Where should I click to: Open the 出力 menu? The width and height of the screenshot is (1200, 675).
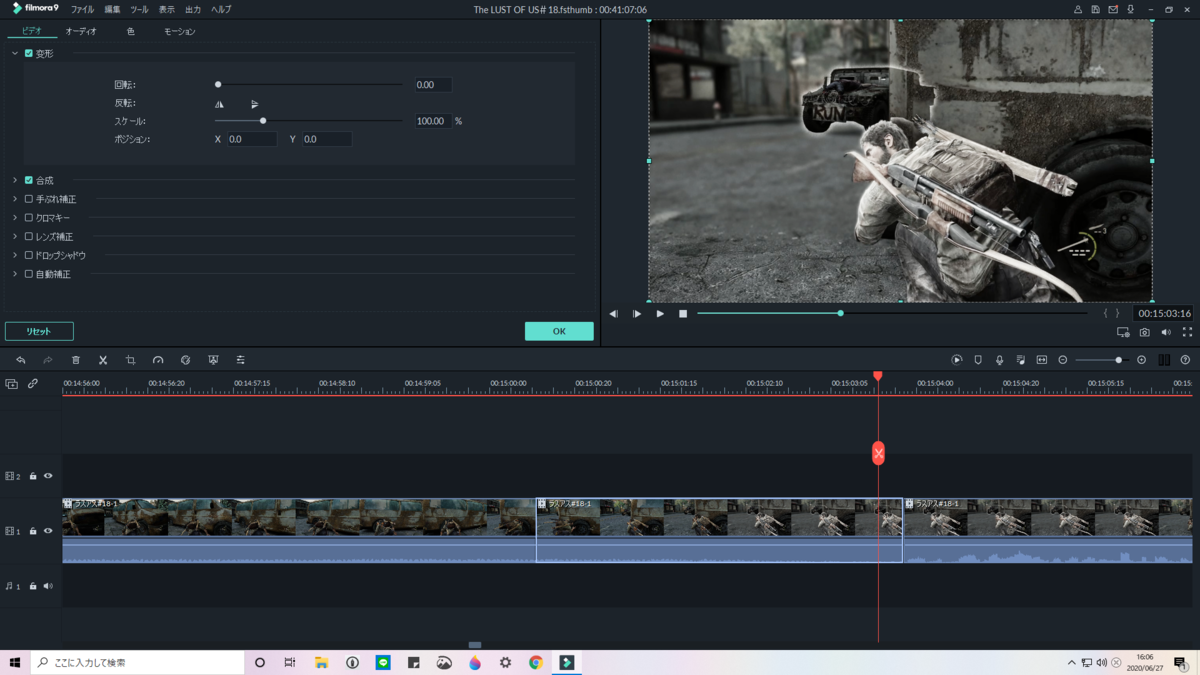193,9
